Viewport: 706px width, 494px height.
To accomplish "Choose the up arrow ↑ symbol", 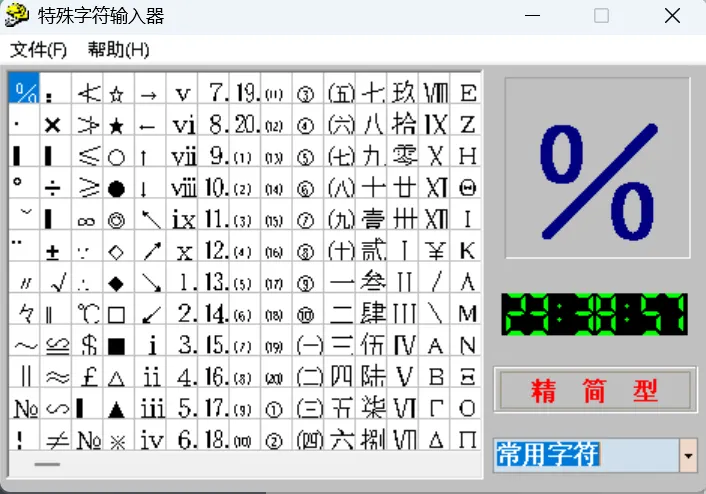I will pyautogui.click(x=150, y=151).
